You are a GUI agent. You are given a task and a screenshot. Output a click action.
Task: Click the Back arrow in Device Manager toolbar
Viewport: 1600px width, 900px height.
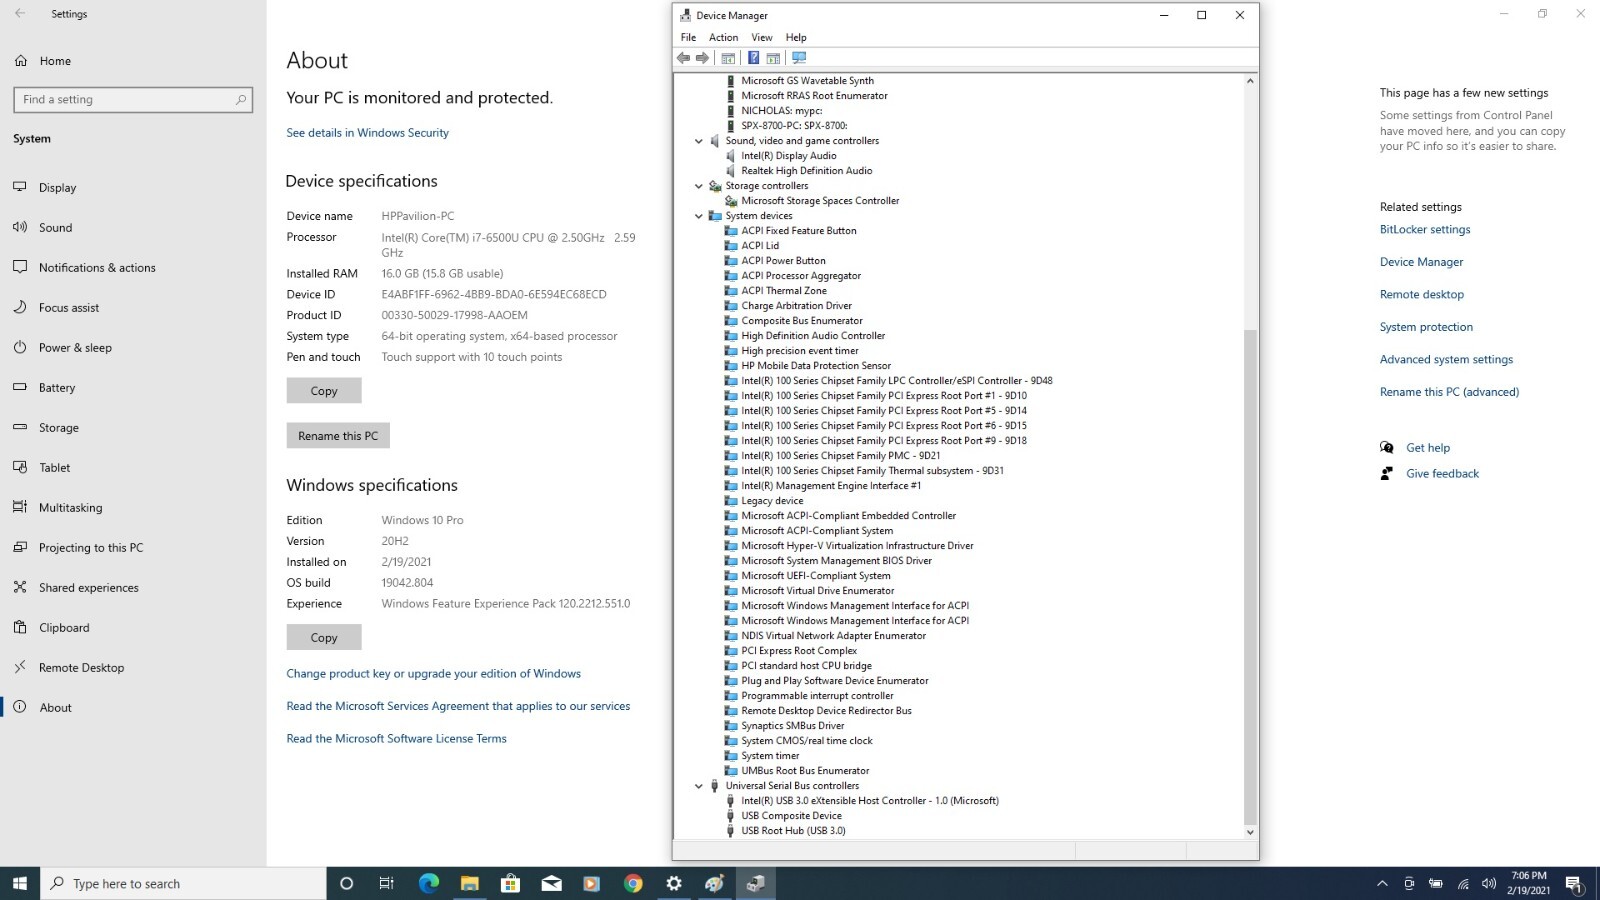tap(683, 58)
